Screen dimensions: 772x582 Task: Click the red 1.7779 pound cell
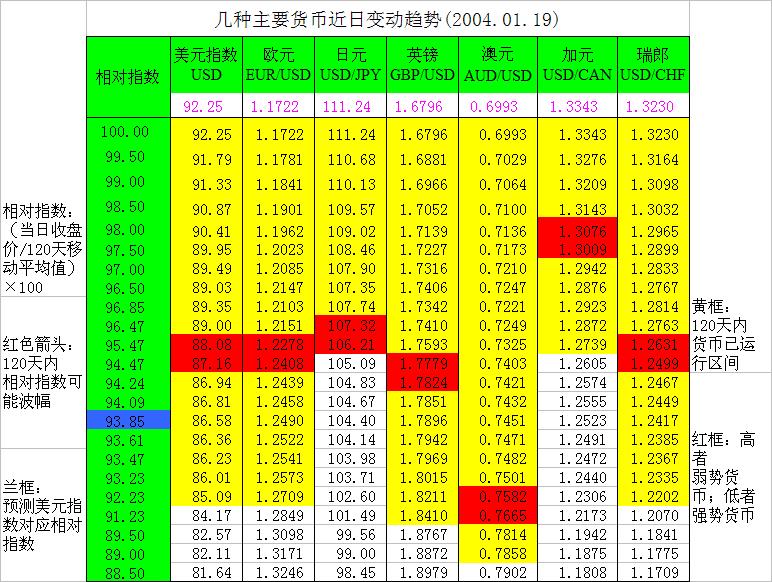pos(422,363)
